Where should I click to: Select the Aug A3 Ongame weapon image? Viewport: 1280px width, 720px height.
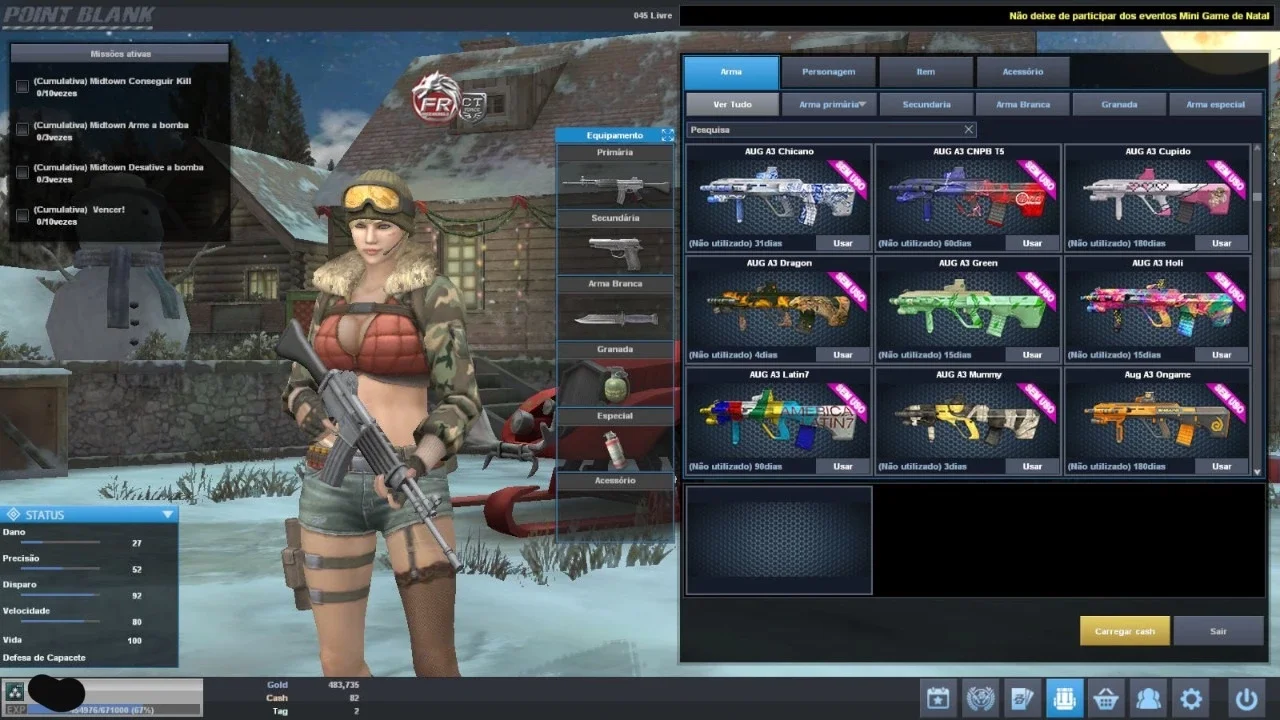pyautogui.click(x=1158, y=420)
